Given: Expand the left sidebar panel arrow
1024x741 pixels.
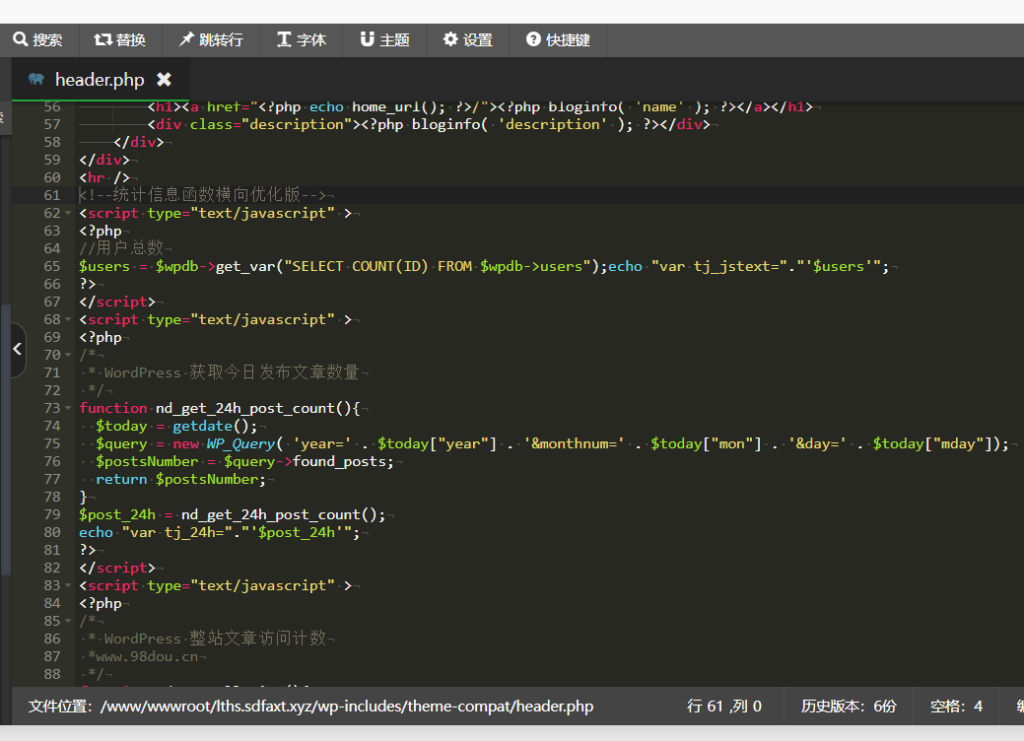Looking at the screenshot, I should click(x=17, y=349).
